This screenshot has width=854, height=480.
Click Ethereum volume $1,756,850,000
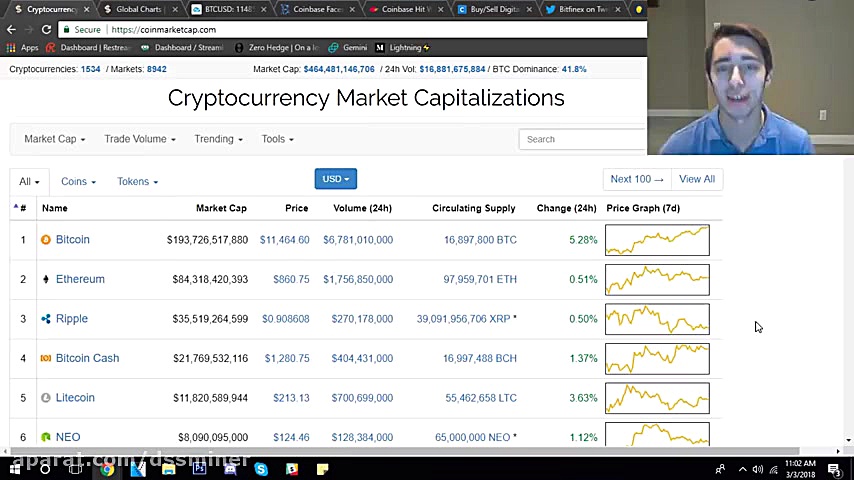tap(358, 279)
